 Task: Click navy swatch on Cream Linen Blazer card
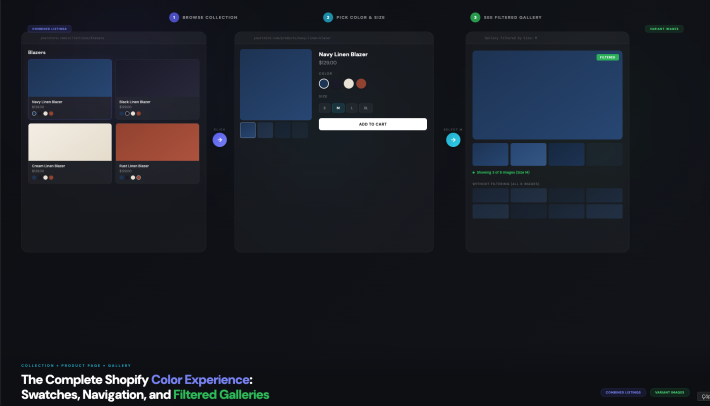click(x=34, y=177)
